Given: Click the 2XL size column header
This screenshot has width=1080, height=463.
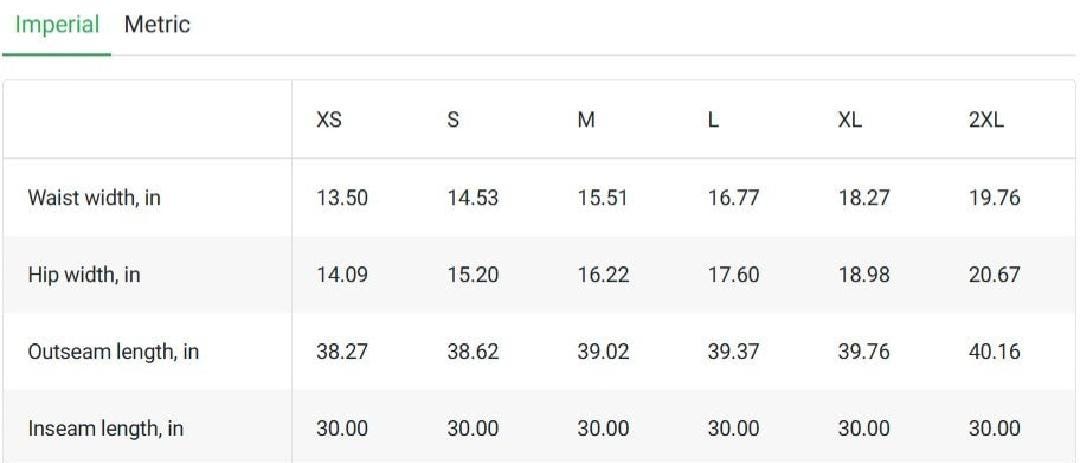Looking at the screenshot, I should click(986, 120).
